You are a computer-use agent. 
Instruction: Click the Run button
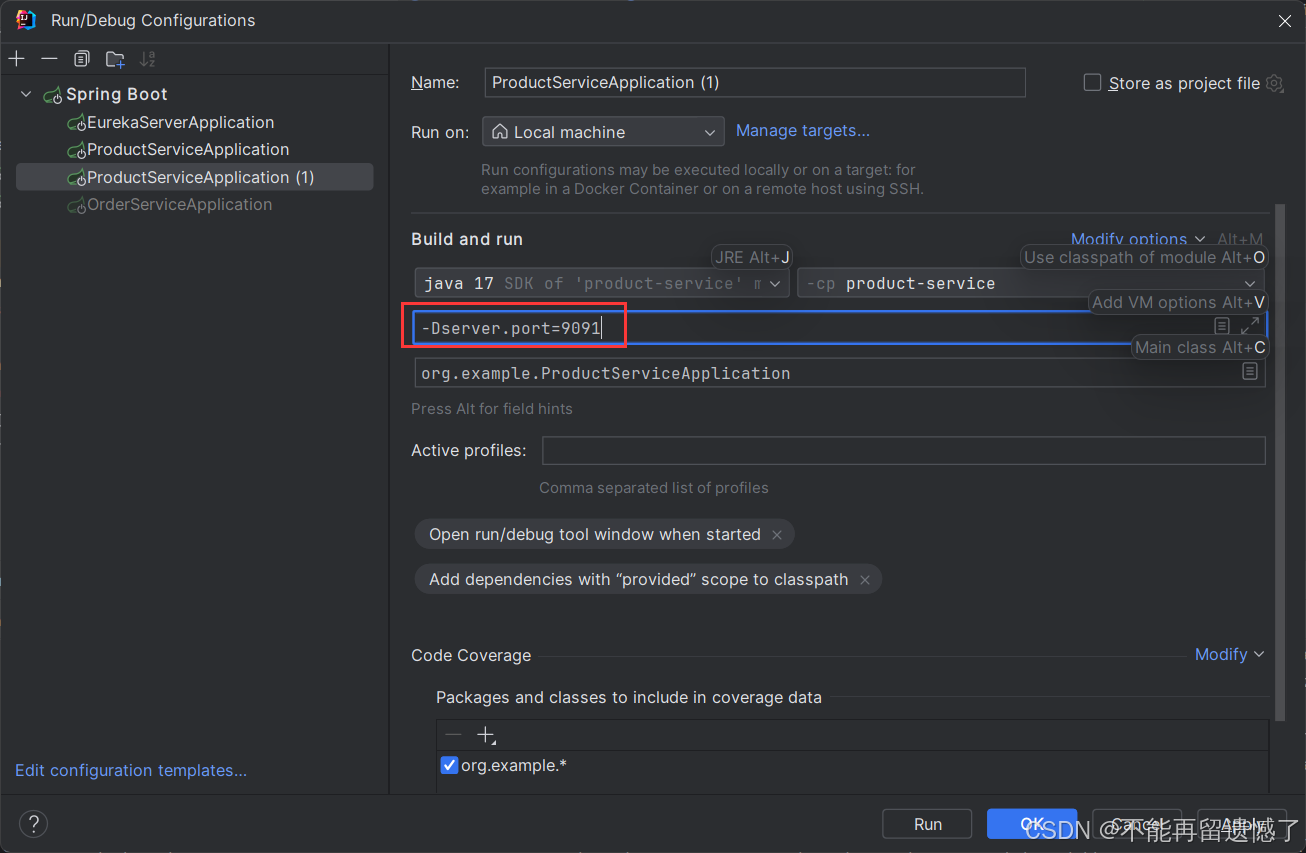tap(927, 824)
